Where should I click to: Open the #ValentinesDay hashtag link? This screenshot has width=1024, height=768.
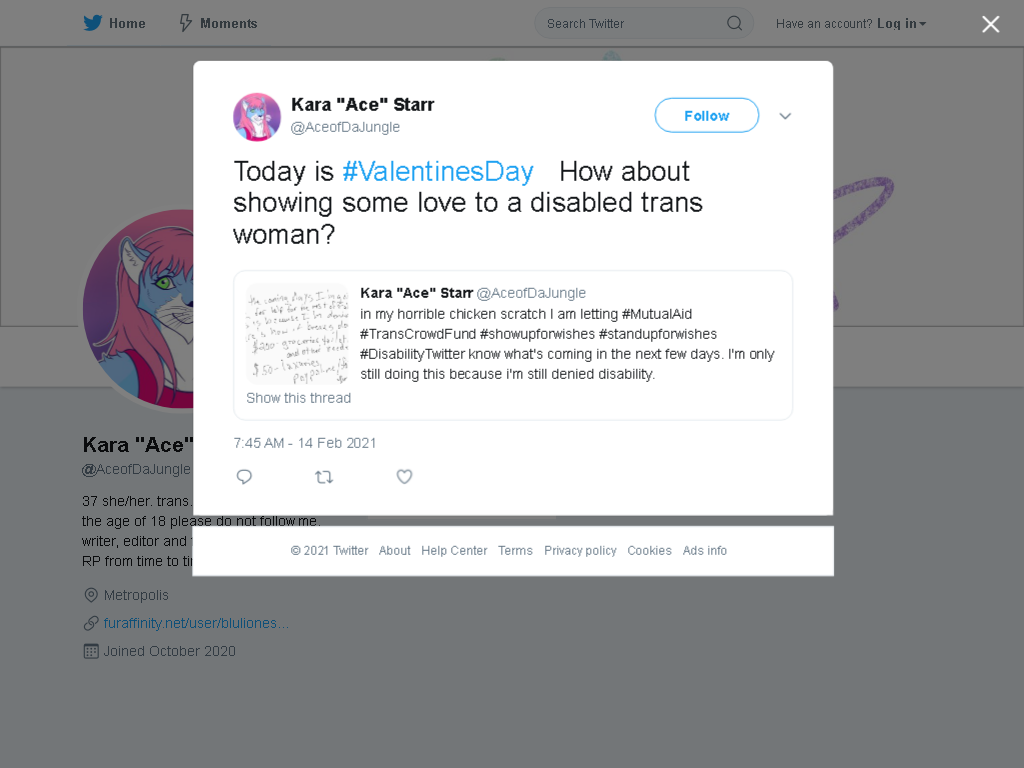tap(438, 172)
